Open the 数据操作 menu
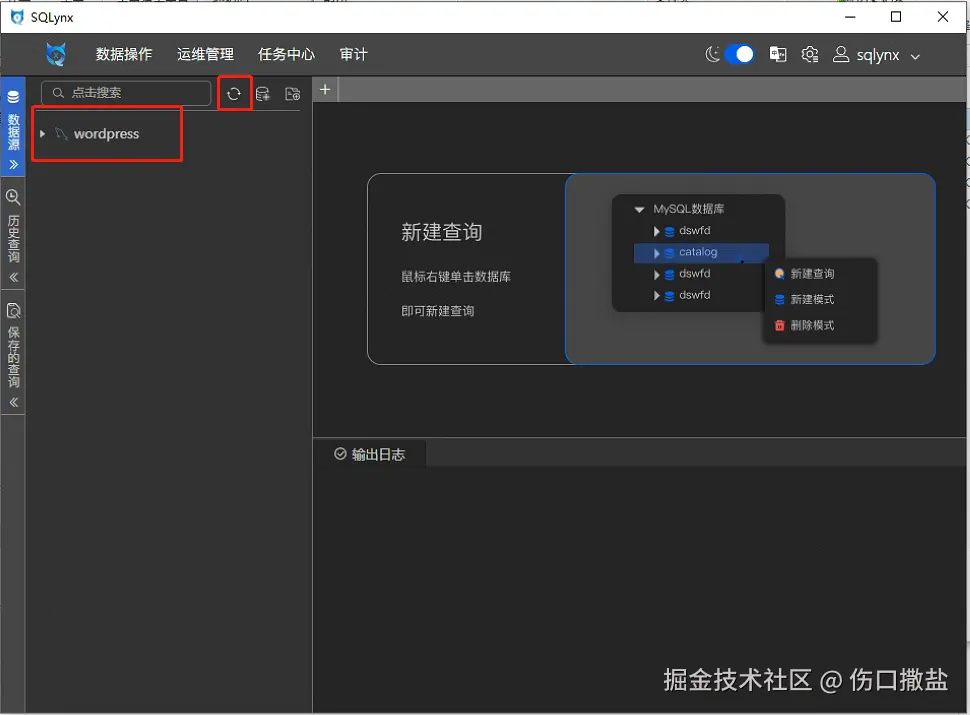The image size is (970, 715). click(124, 54)
